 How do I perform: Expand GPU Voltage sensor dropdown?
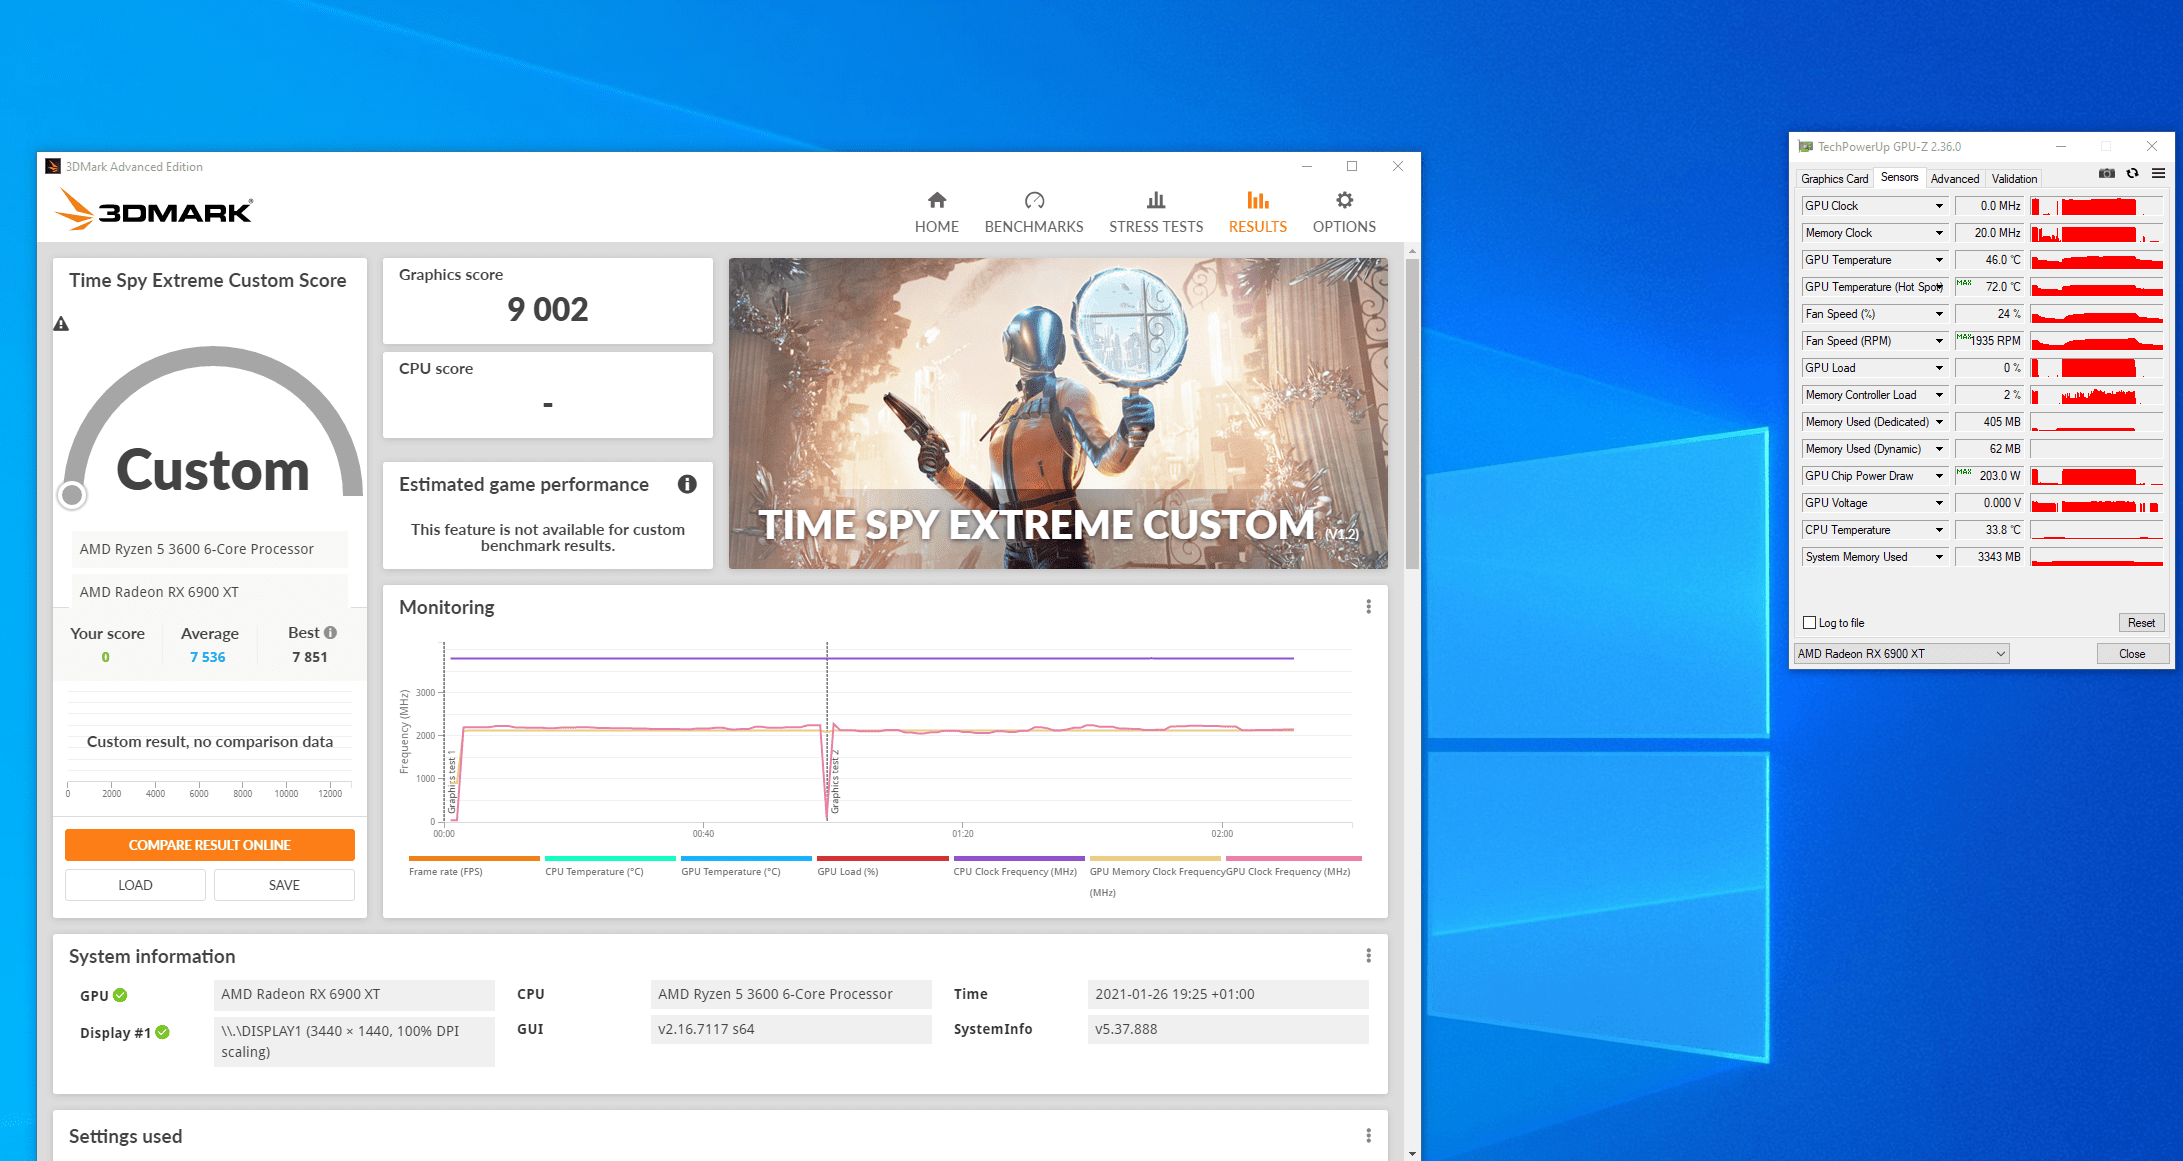tap(1939, 503)
